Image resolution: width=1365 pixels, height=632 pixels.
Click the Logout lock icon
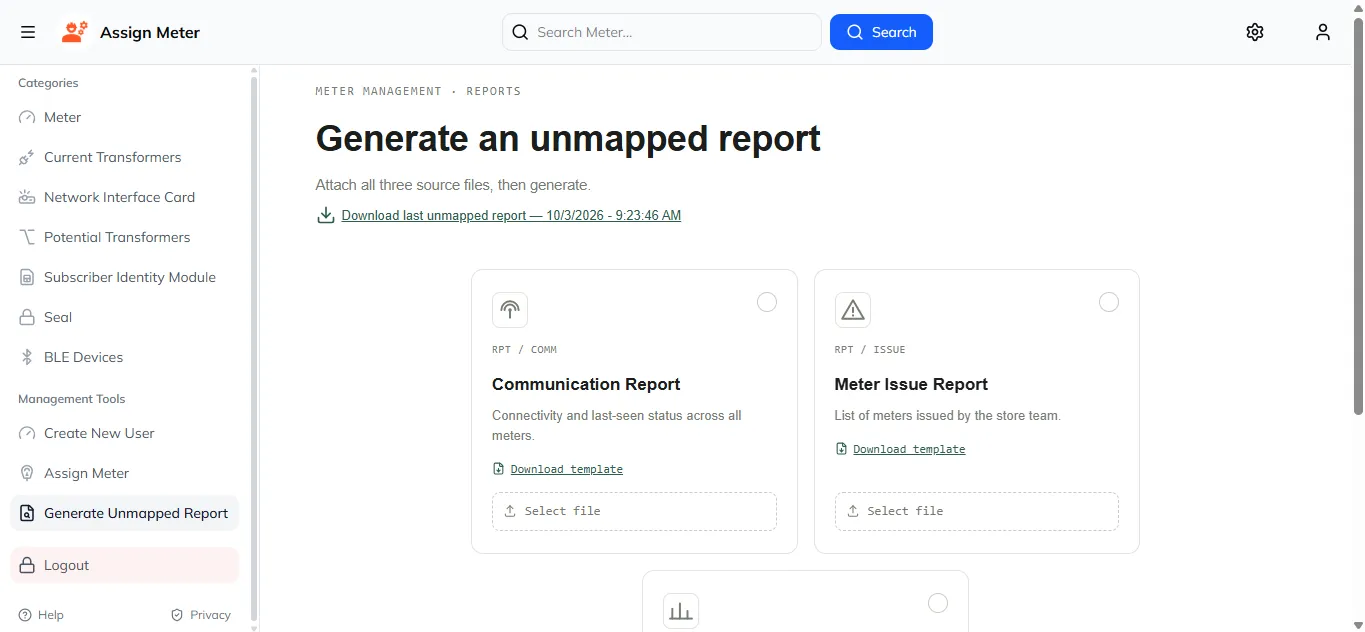27,565
